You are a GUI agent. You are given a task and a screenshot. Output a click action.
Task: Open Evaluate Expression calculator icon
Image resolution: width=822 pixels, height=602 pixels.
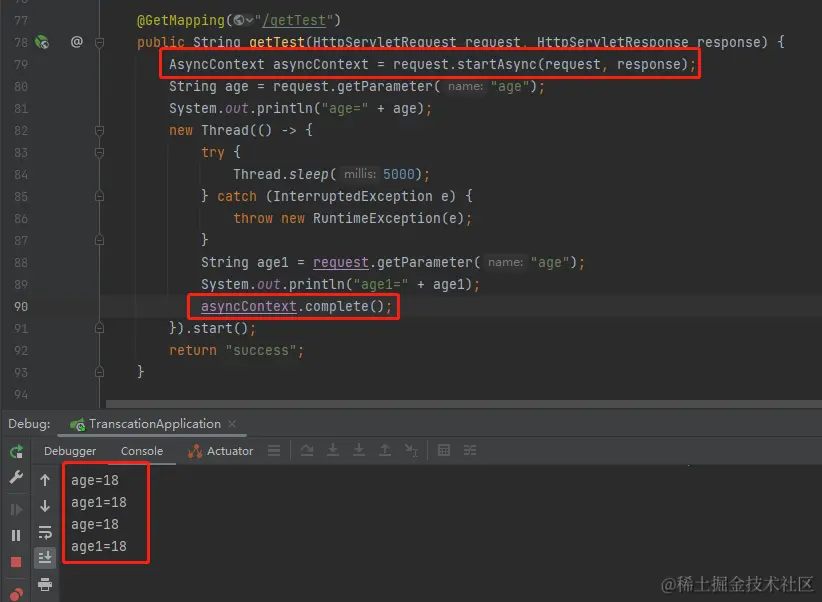pyautogui.click(x=444, y=450)
